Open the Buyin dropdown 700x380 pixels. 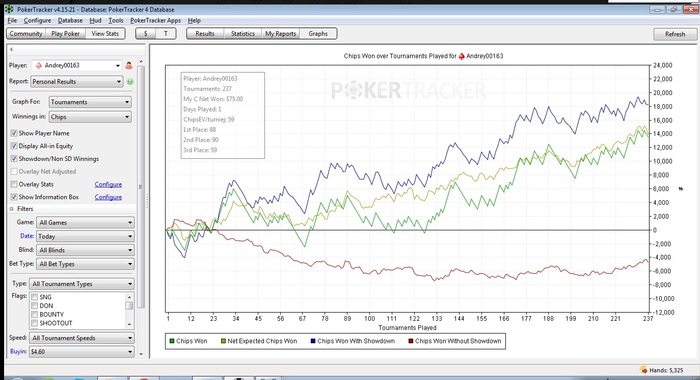(82, 352)
